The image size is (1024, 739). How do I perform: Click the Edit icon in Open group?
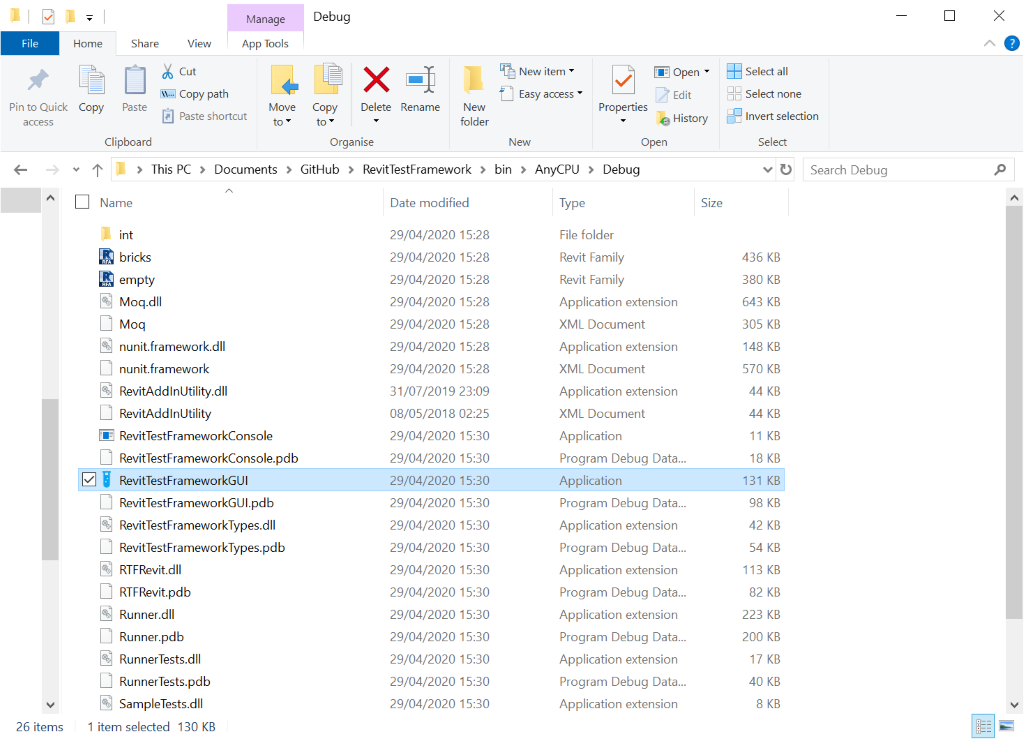(x=662, y=95)
